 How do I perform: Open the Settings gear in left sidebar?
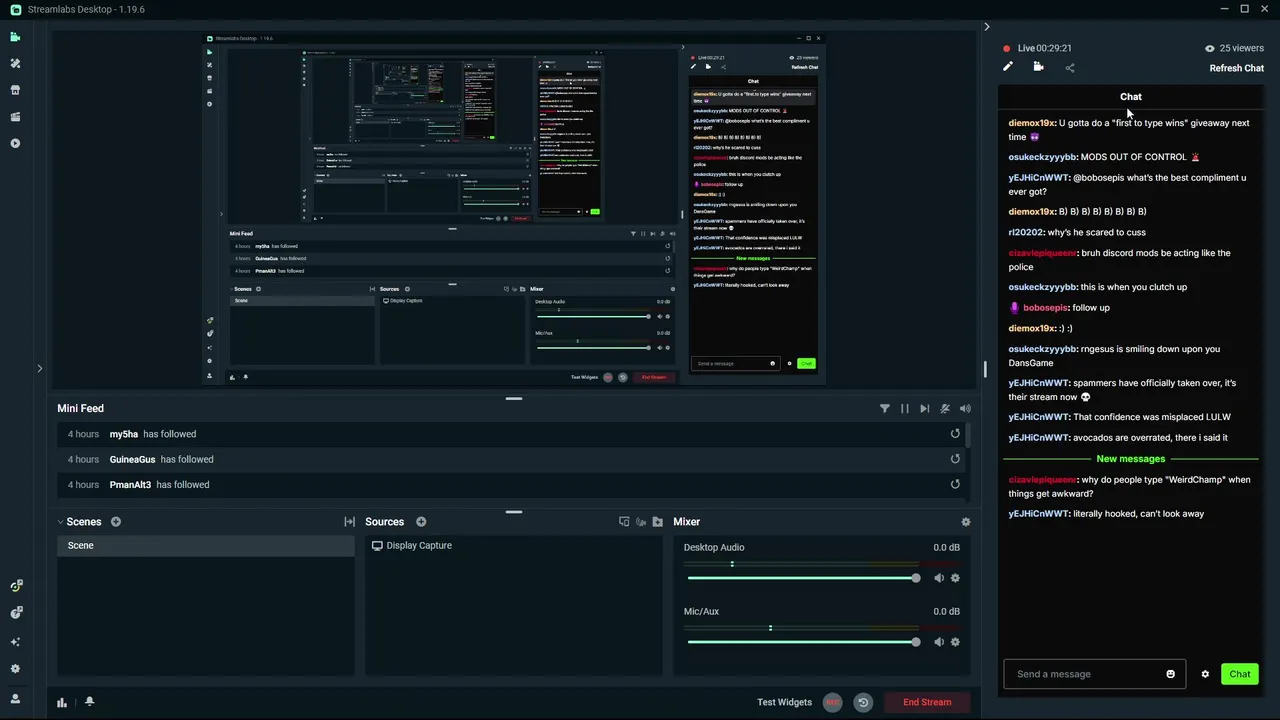15,669
